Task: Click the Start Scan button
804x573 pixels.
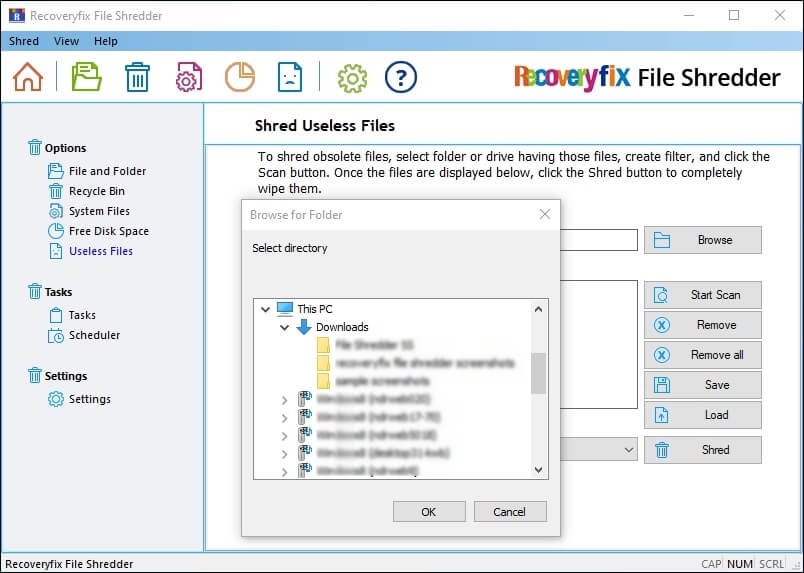Action: click(703, 295)
